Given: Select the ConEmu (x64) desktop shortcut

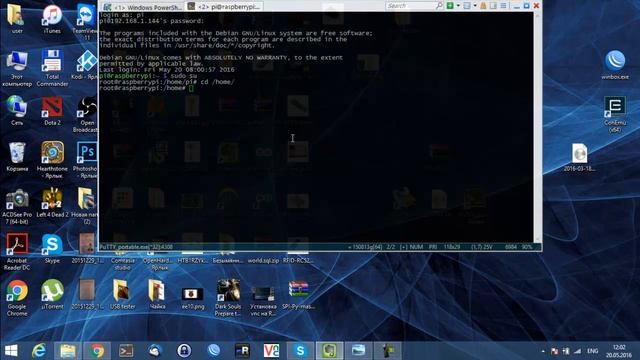Looking at the screenshot, I should click(615, 114).
